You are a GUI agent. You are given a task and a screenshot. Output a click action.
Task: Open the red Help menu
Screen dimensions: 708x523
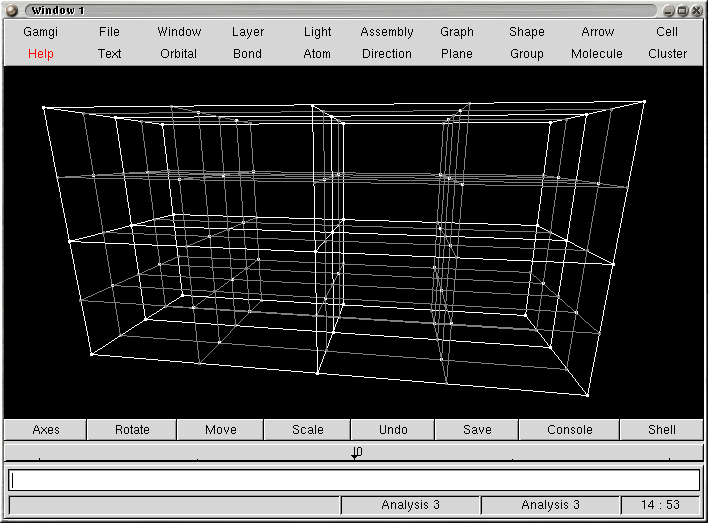[41, 54]
